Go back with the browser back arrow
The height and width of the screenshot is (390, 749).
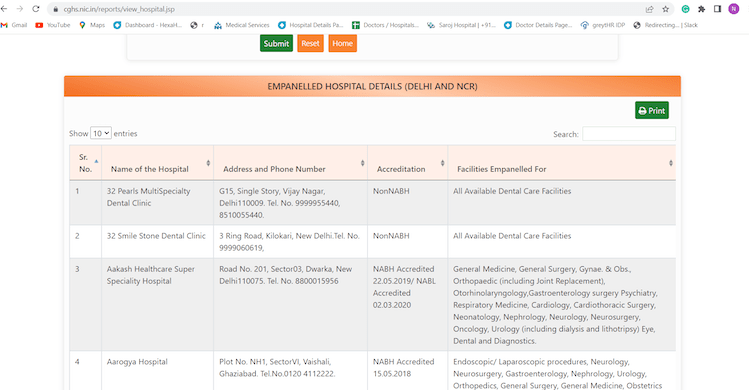[x=4, y=9]
